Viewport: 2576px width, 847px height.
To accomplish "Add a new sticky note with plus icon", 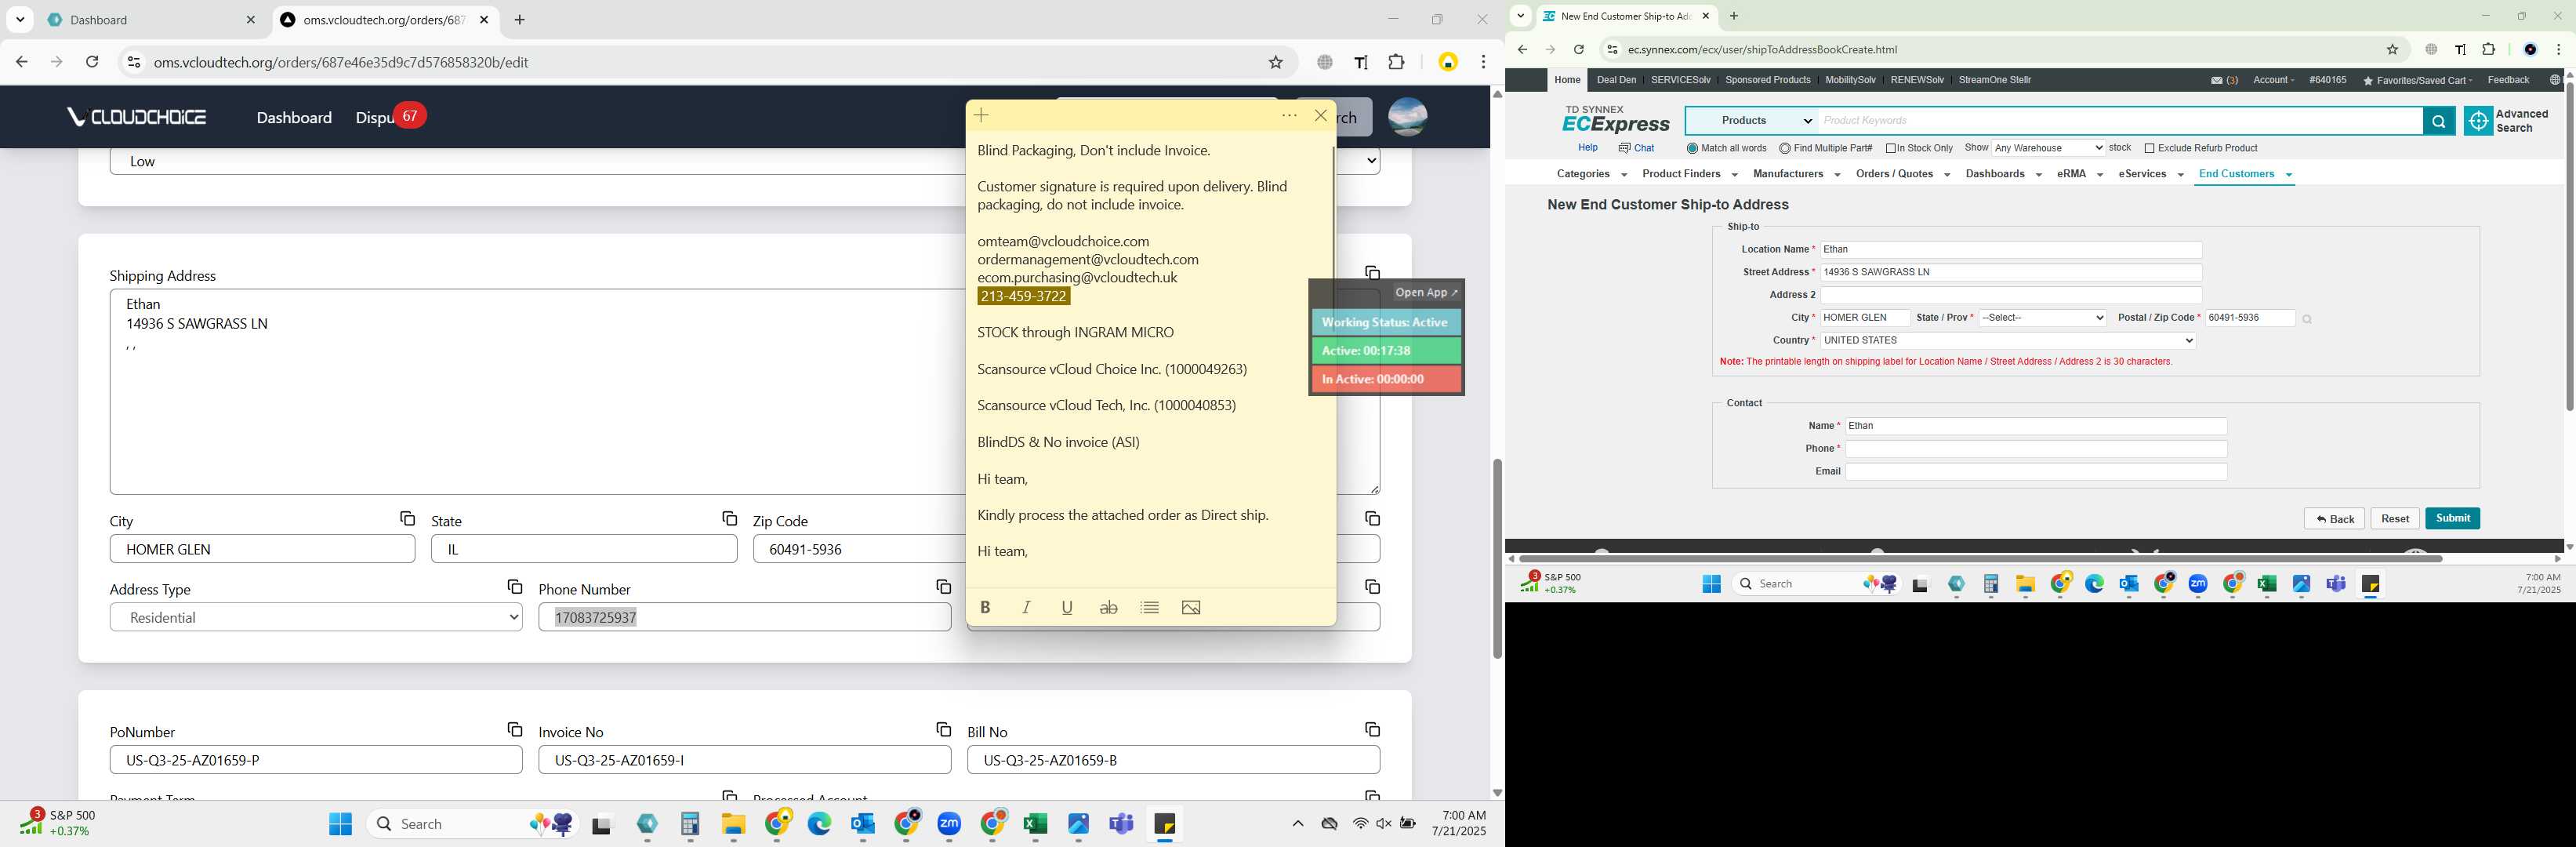I will [x=981, y=116].
